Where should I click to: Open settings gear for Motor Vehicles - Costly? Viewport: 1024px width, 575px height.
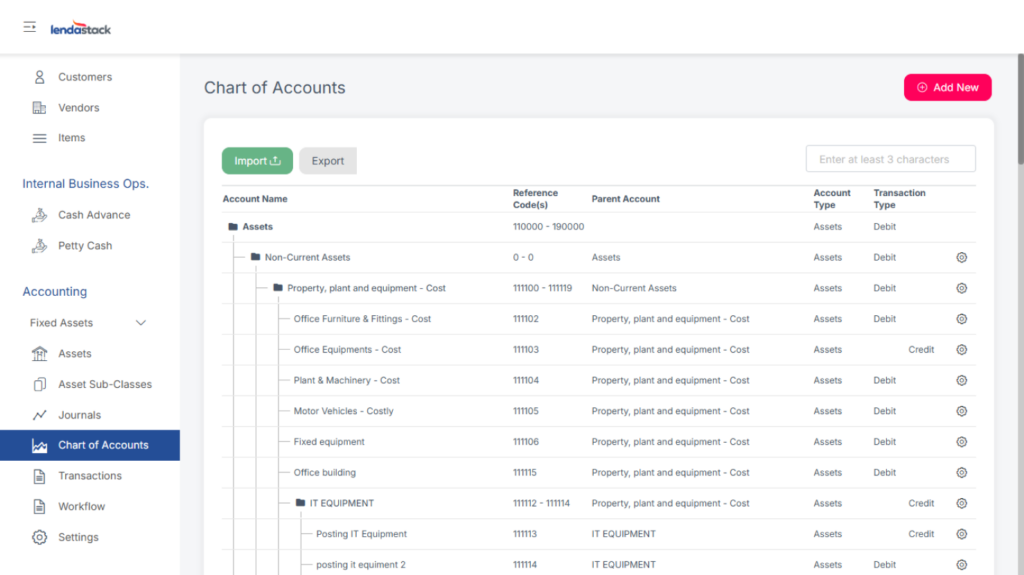click(961, 411)
